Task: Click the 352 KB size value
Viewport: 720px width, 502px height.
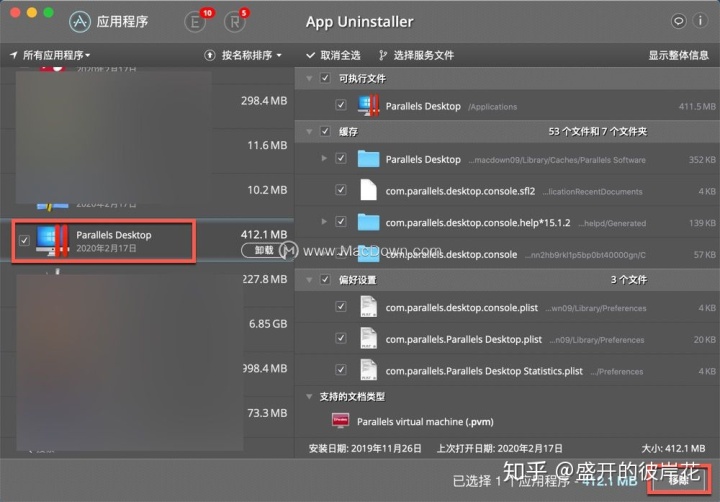Action: (x=702, y=160)
